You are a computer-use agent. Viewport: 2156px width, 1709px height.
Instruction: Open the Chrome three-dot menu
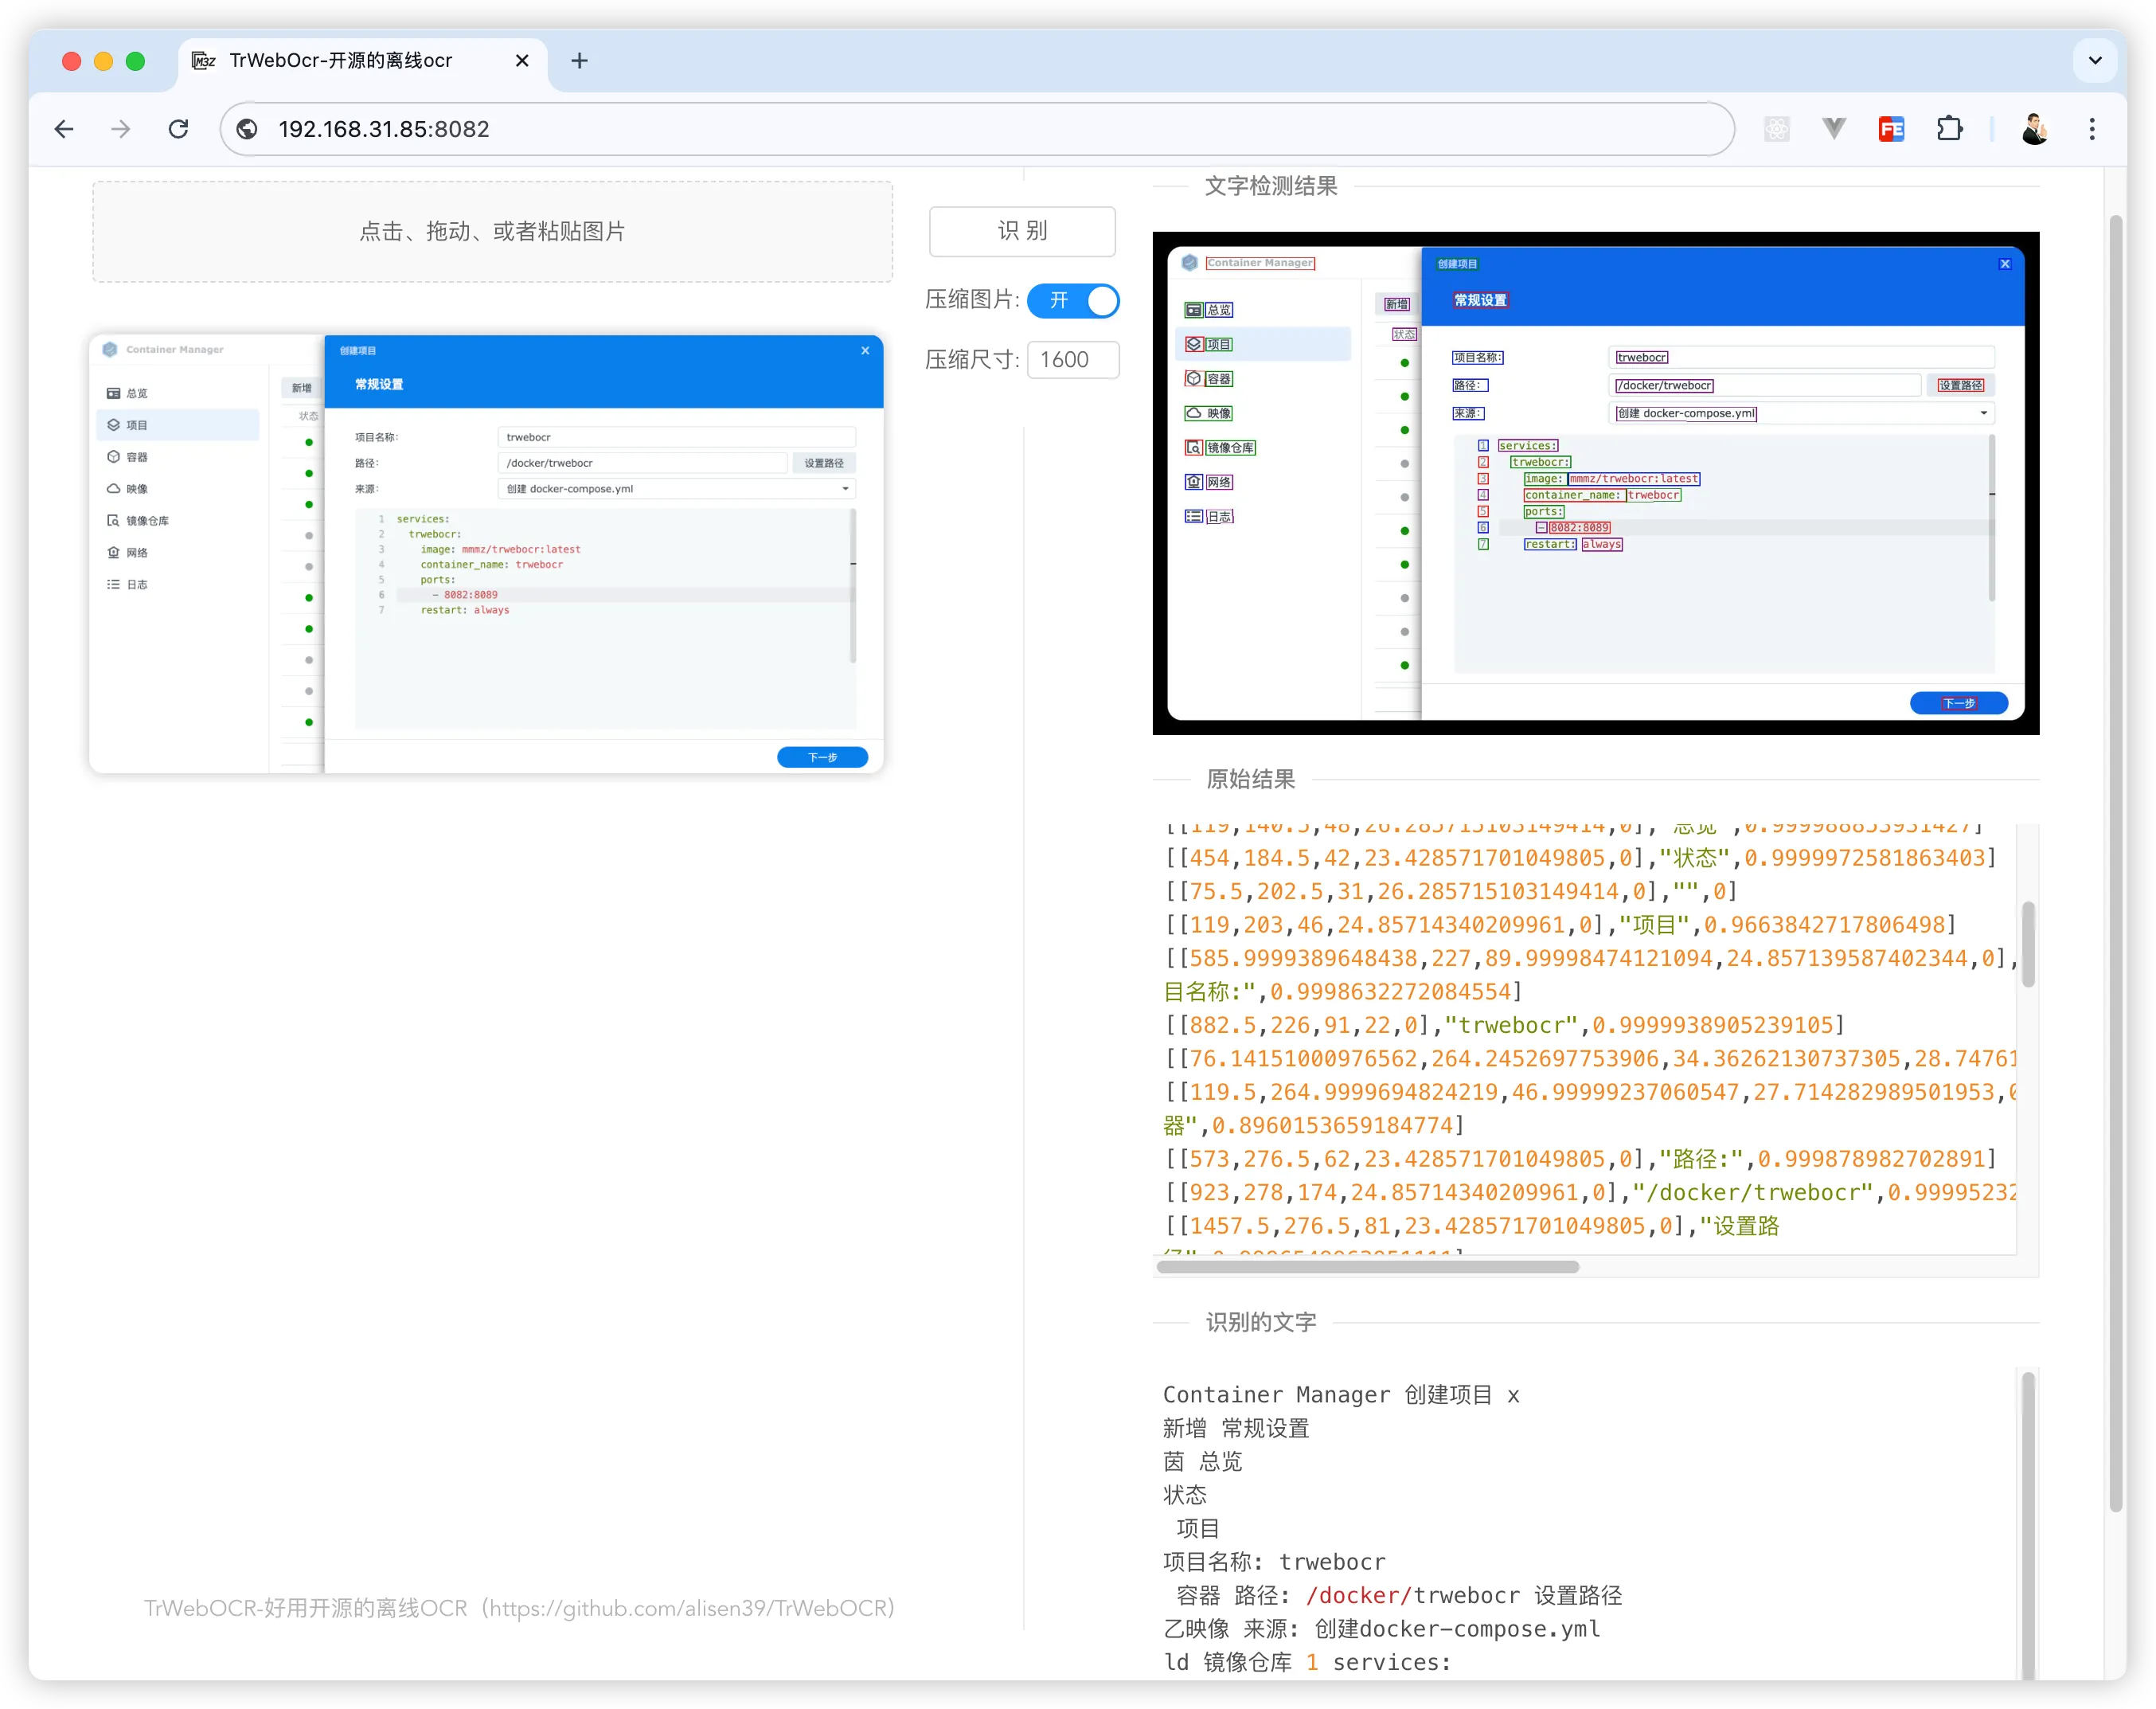2092,129
